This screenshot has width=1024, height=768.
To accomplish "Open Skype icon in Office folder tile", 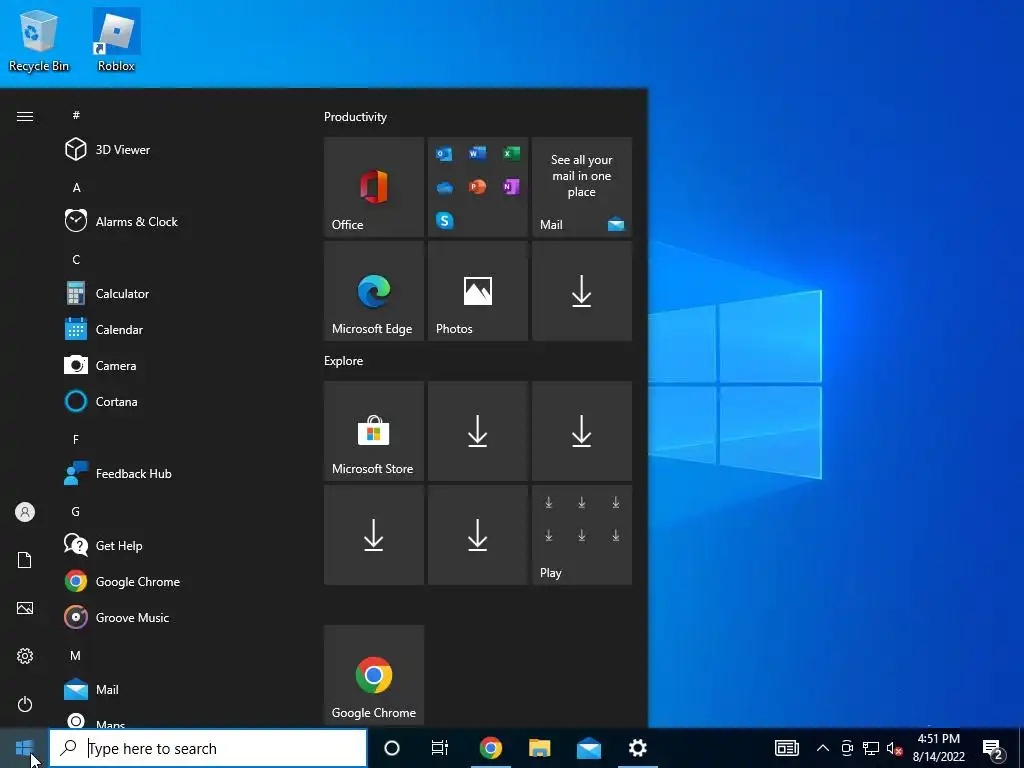I will 444,221.
